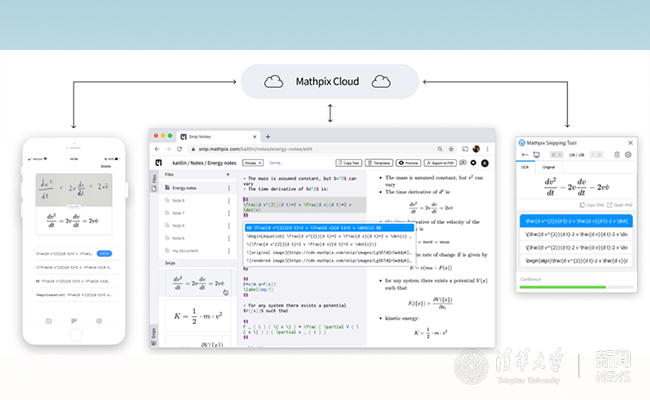Click the Preview button in the toolbar
Viewport: 650px width, 400px height.
click(409, 161)
